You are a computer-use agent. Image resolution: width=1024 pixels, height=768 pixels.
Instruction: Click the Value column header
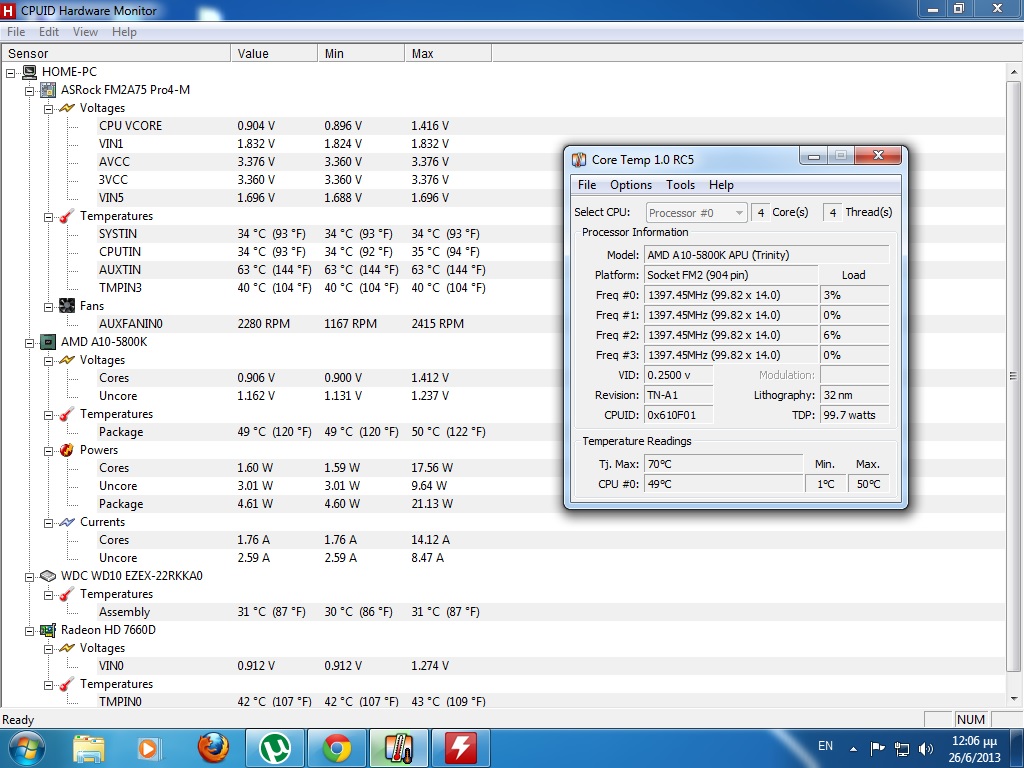pyautogui.click(x=274, y=54)
